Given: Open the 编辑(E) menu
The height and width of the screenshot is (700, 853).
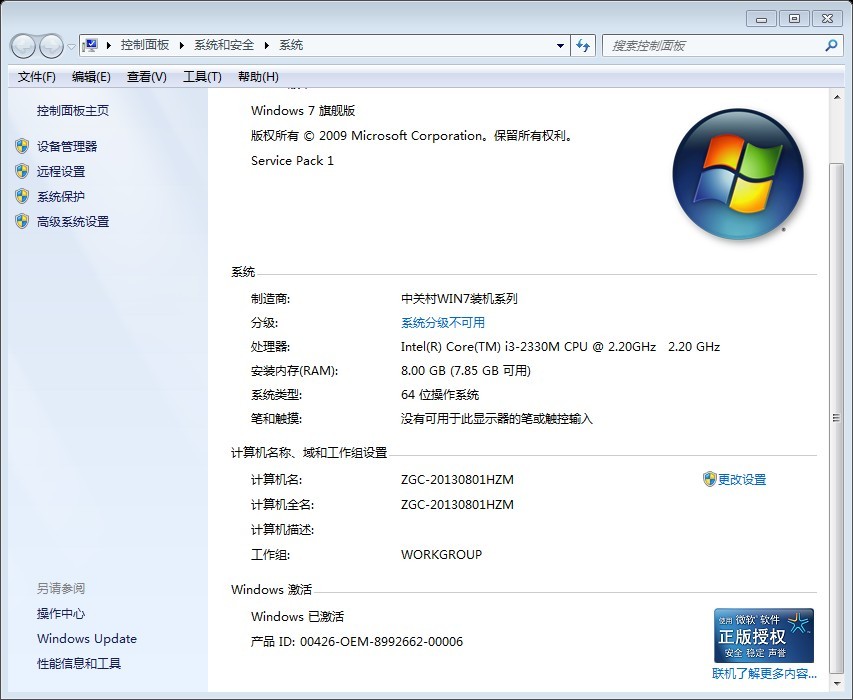Looking at the screenshot, I should (91, 77).
